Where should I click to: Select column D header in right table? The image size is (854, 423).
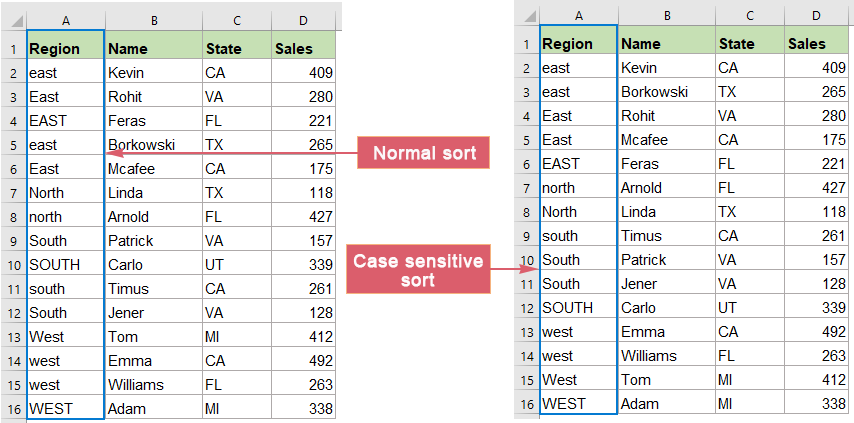[816, 14]
